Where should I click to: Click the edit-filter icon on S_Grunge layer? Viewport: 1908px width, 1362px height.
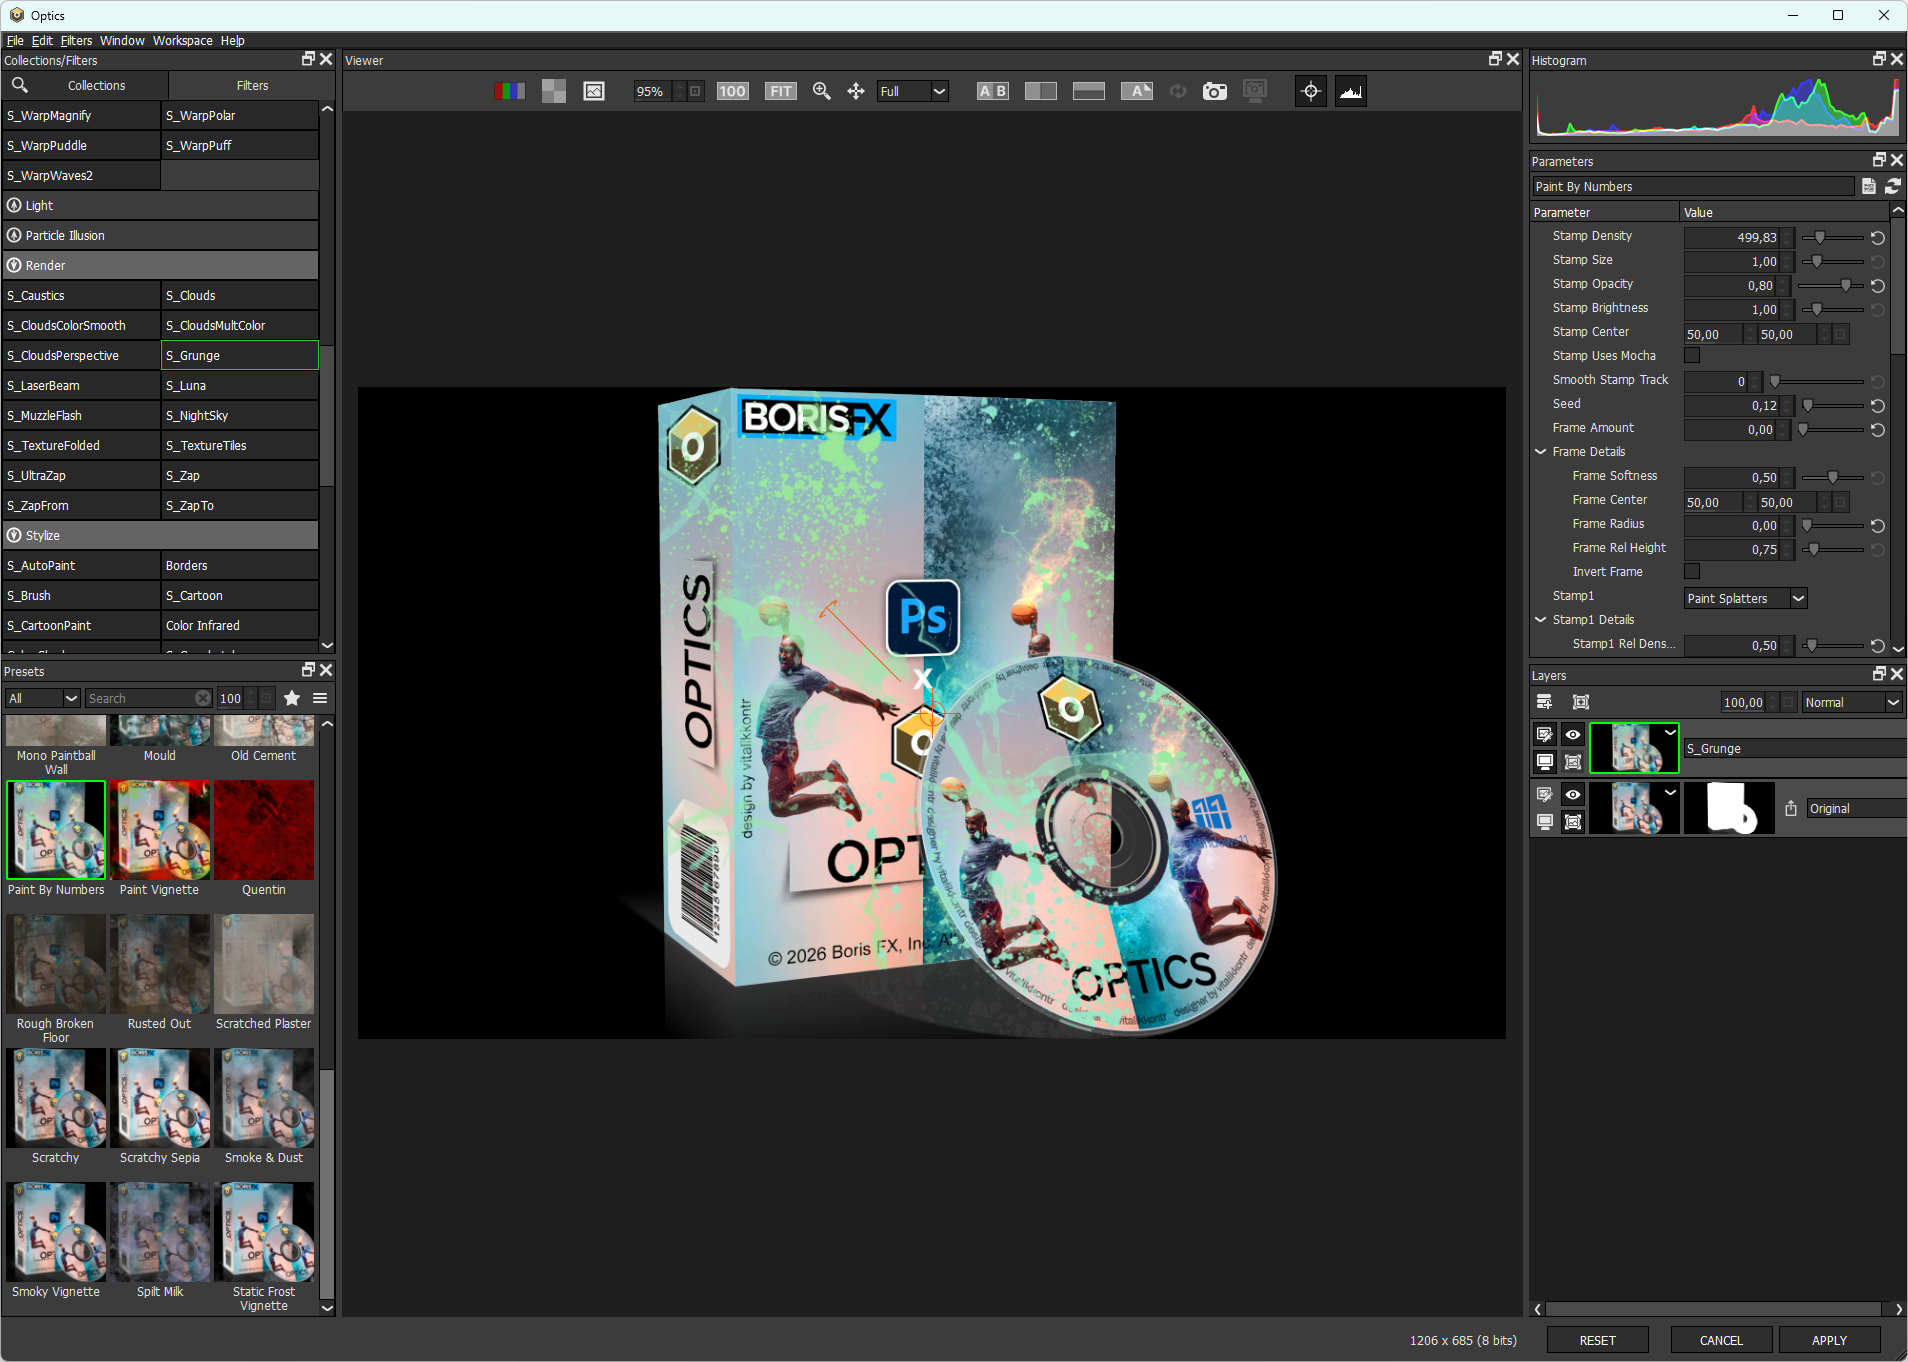point(1545,734)
